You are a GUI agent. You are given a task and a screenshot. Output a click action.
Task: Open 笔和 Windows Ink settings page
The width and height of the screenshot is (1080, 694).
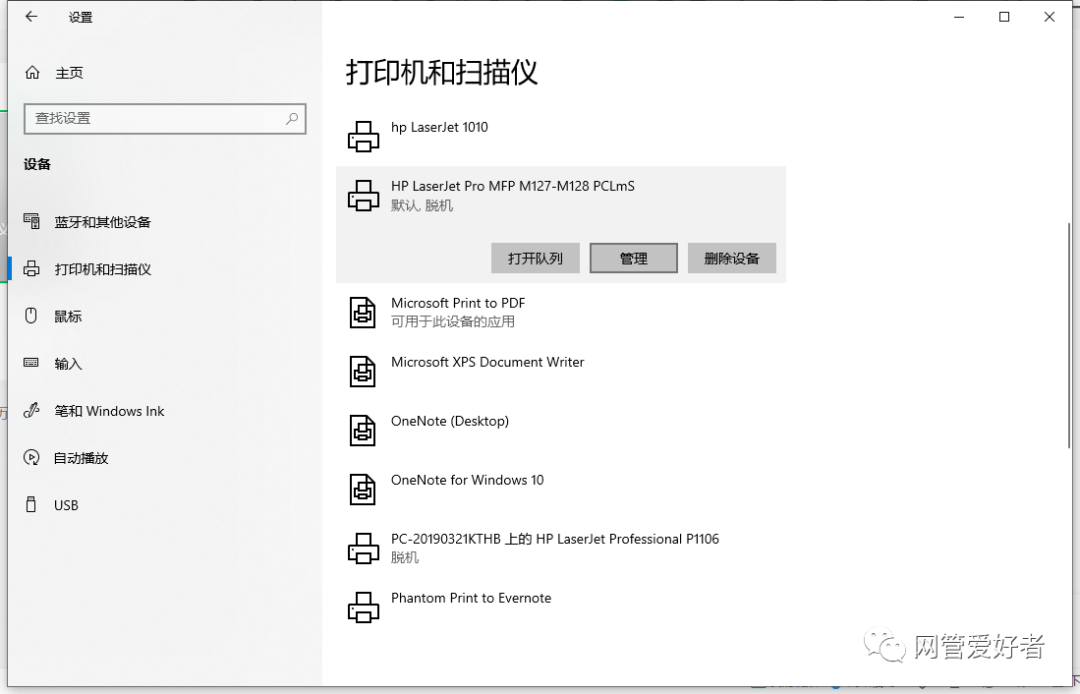tap(110, 411)
